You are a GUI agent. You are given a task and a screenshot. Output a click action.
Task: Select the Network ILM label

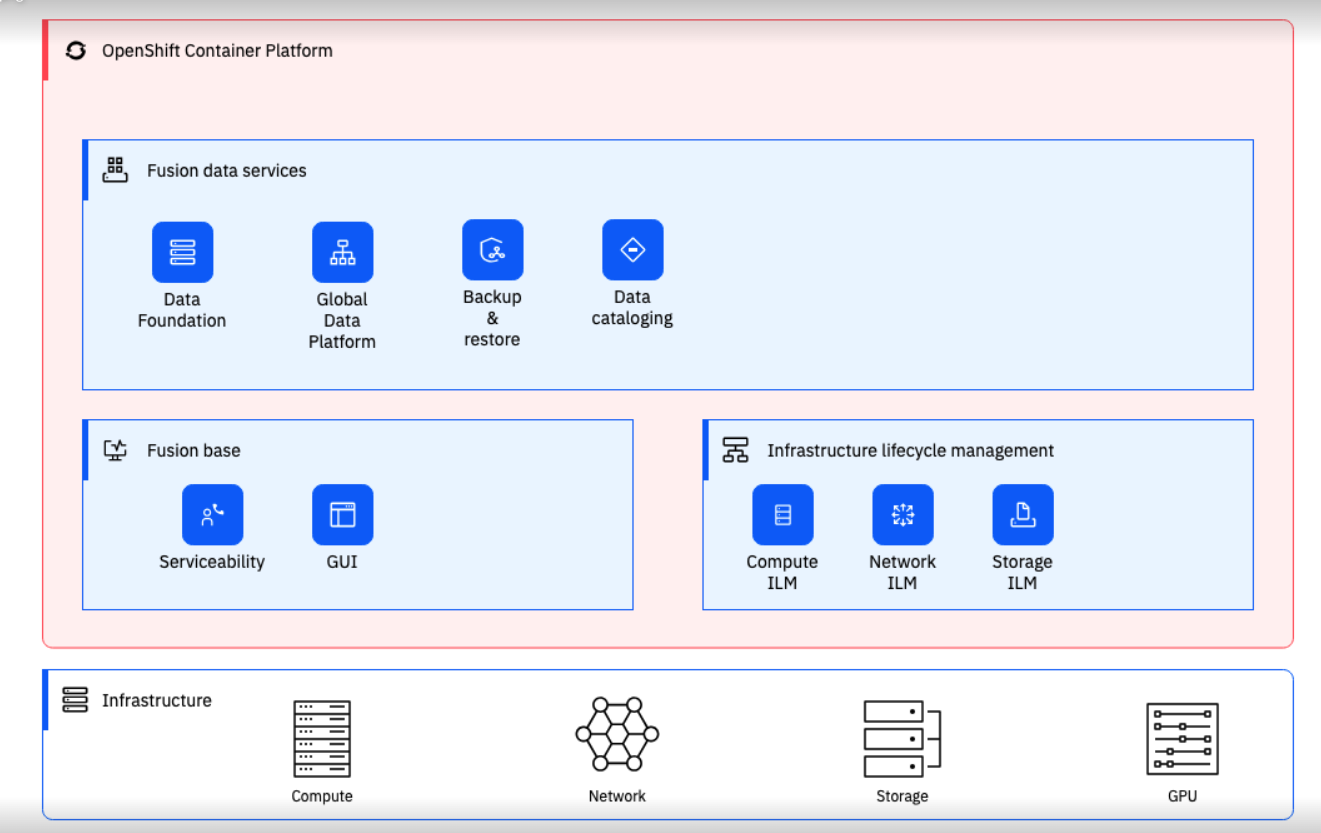pos(902,572)
